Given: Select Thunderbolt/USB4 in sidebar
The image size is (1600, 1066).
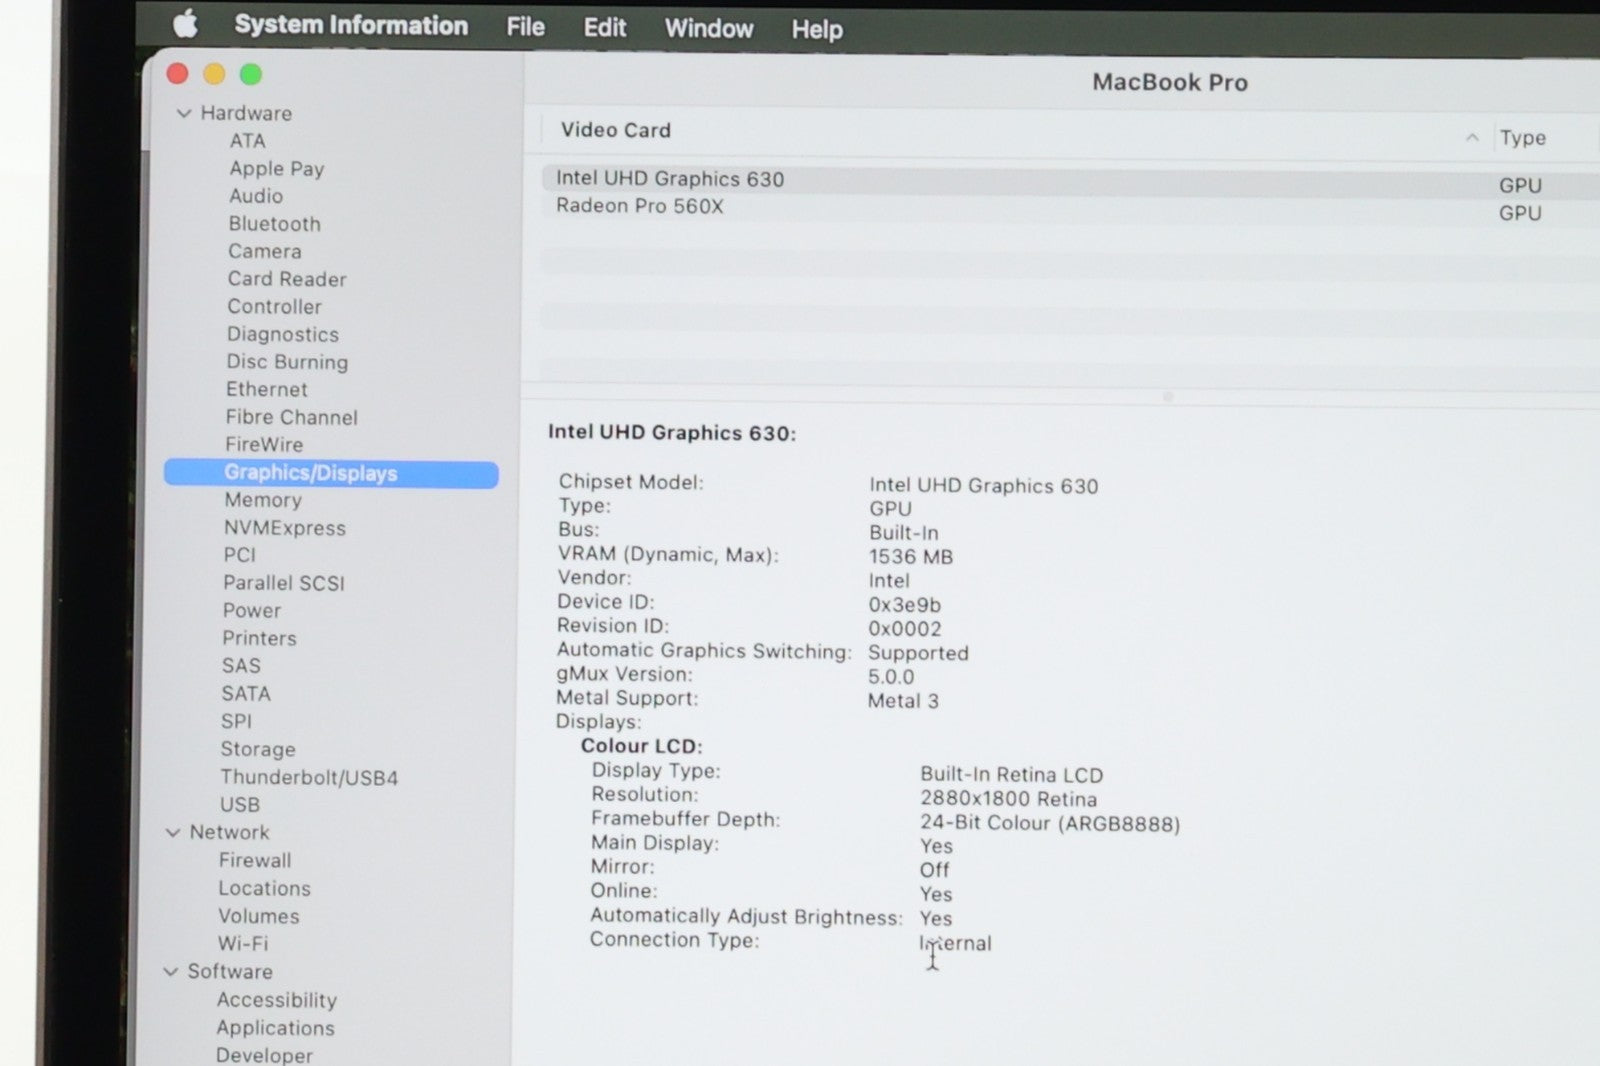Looking at the screenshot, I should tap(309, 777).
